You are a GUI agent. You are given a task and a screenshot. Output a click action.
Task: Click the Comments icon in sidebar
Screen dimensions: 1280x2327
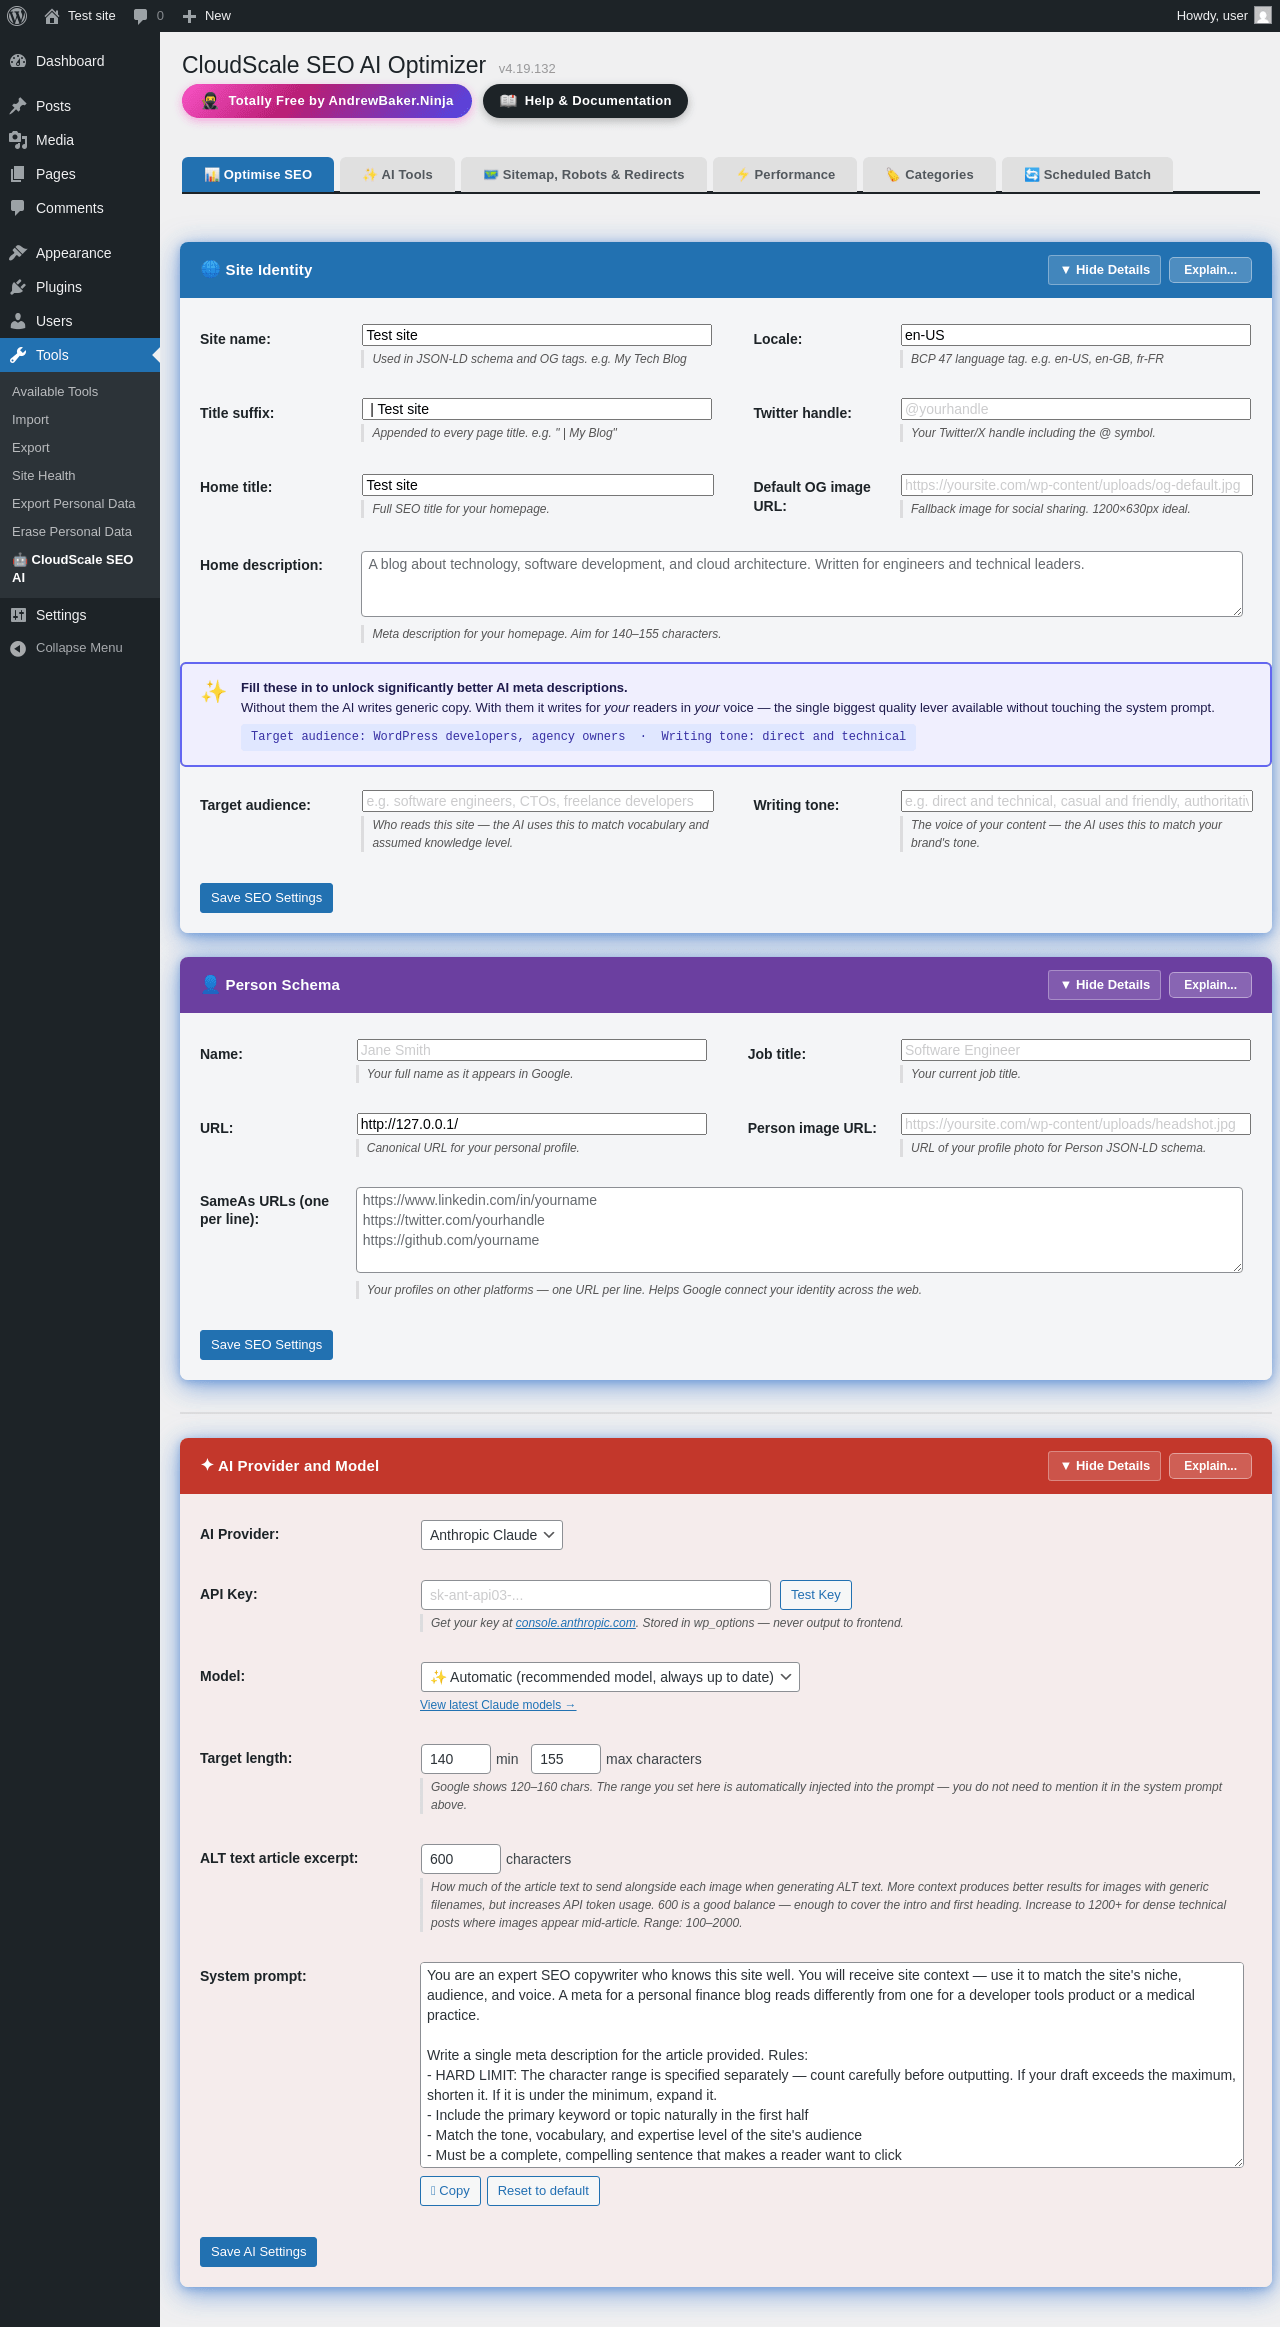click(18, 208)
